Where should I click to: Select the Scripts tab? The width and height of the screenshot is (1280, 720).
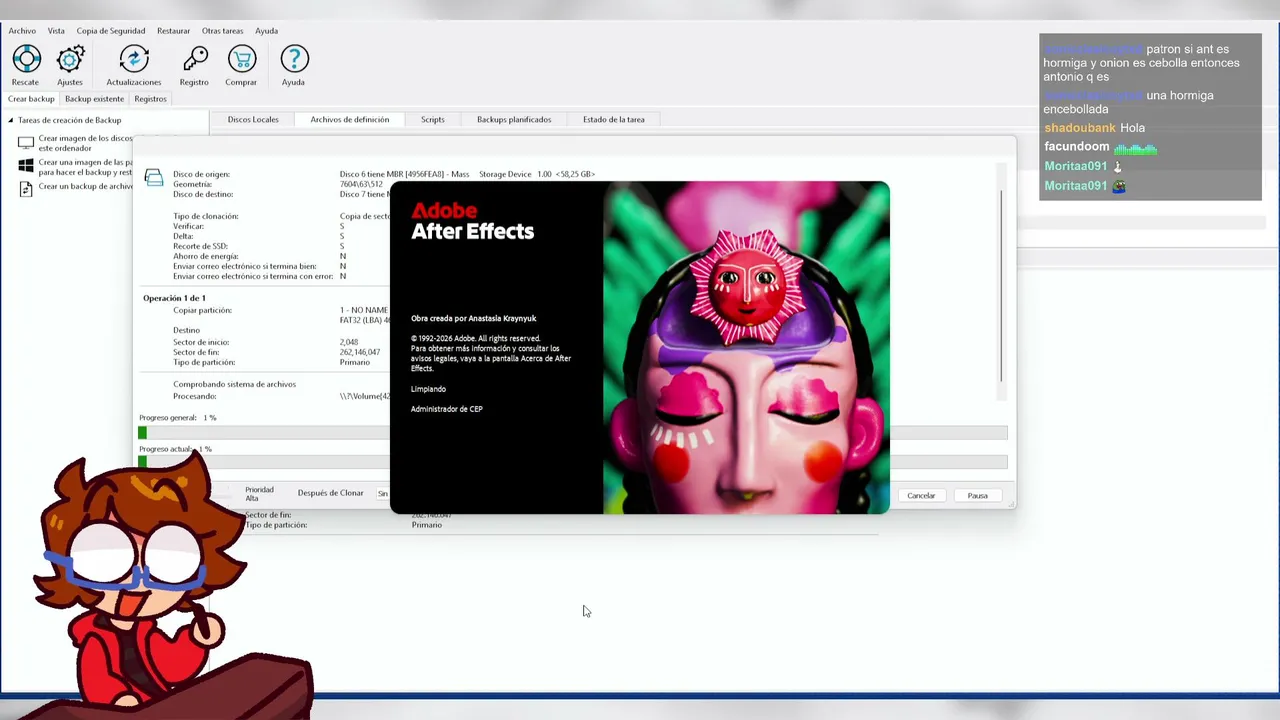[x=433, y=120]
